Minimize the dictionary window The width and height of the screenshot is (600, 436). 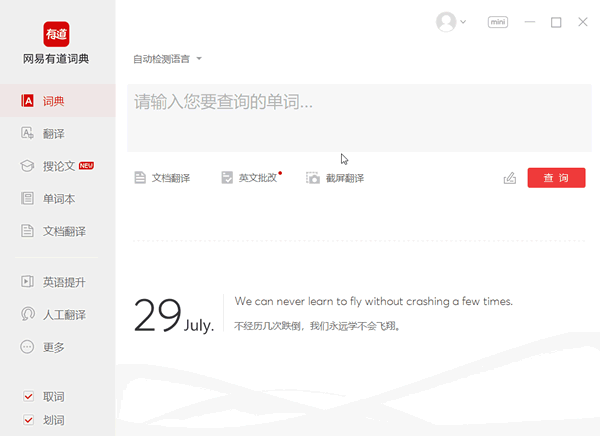coord(530,22)
